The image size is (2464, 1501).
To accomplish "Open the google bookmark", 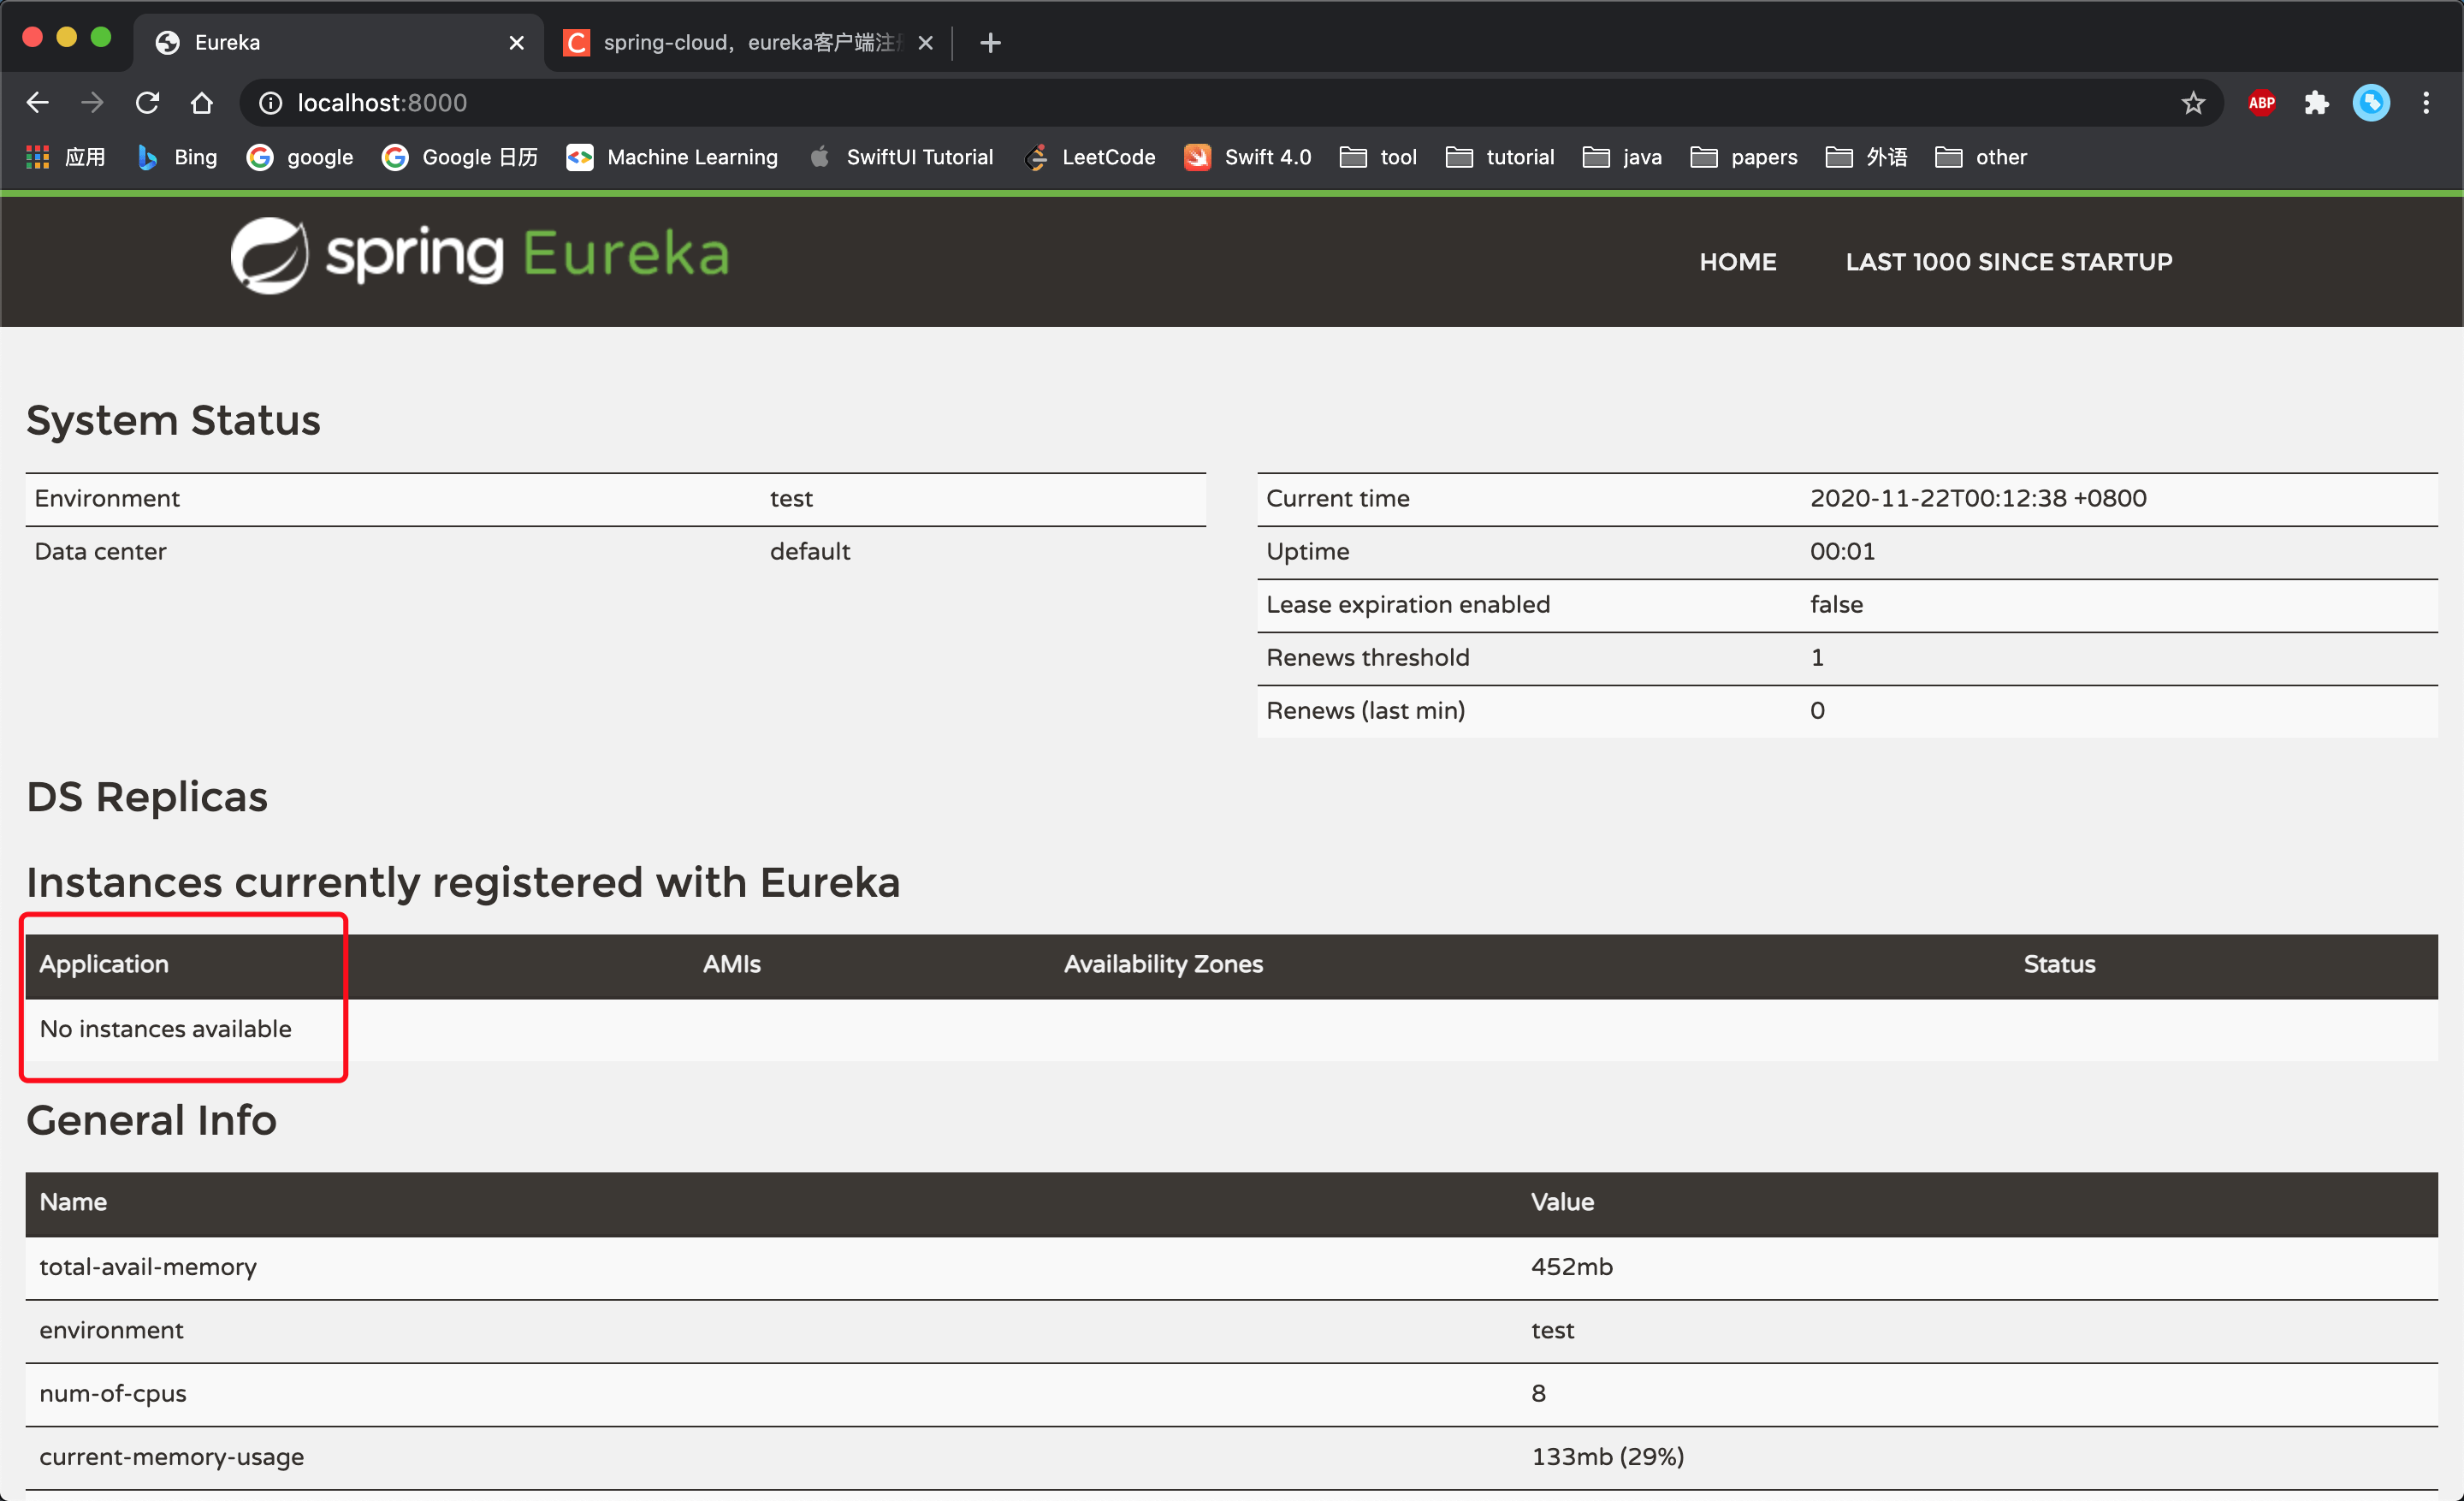I will pos(300,157).
